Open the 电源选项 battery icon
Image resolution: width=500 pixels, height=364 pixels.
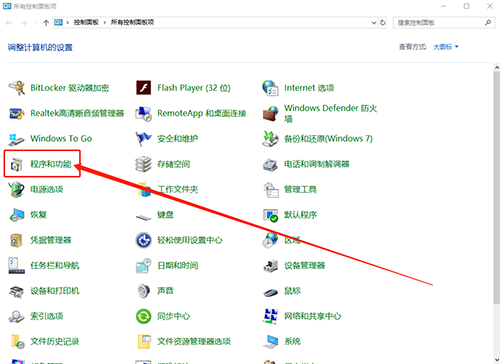[17, 189]
